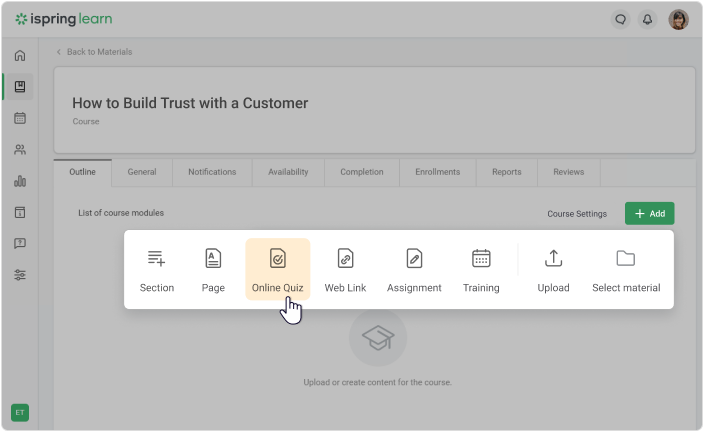Click the green ET badge in sidebar
This screenshot has height=432, width=704.
click(x=20, y=413)
